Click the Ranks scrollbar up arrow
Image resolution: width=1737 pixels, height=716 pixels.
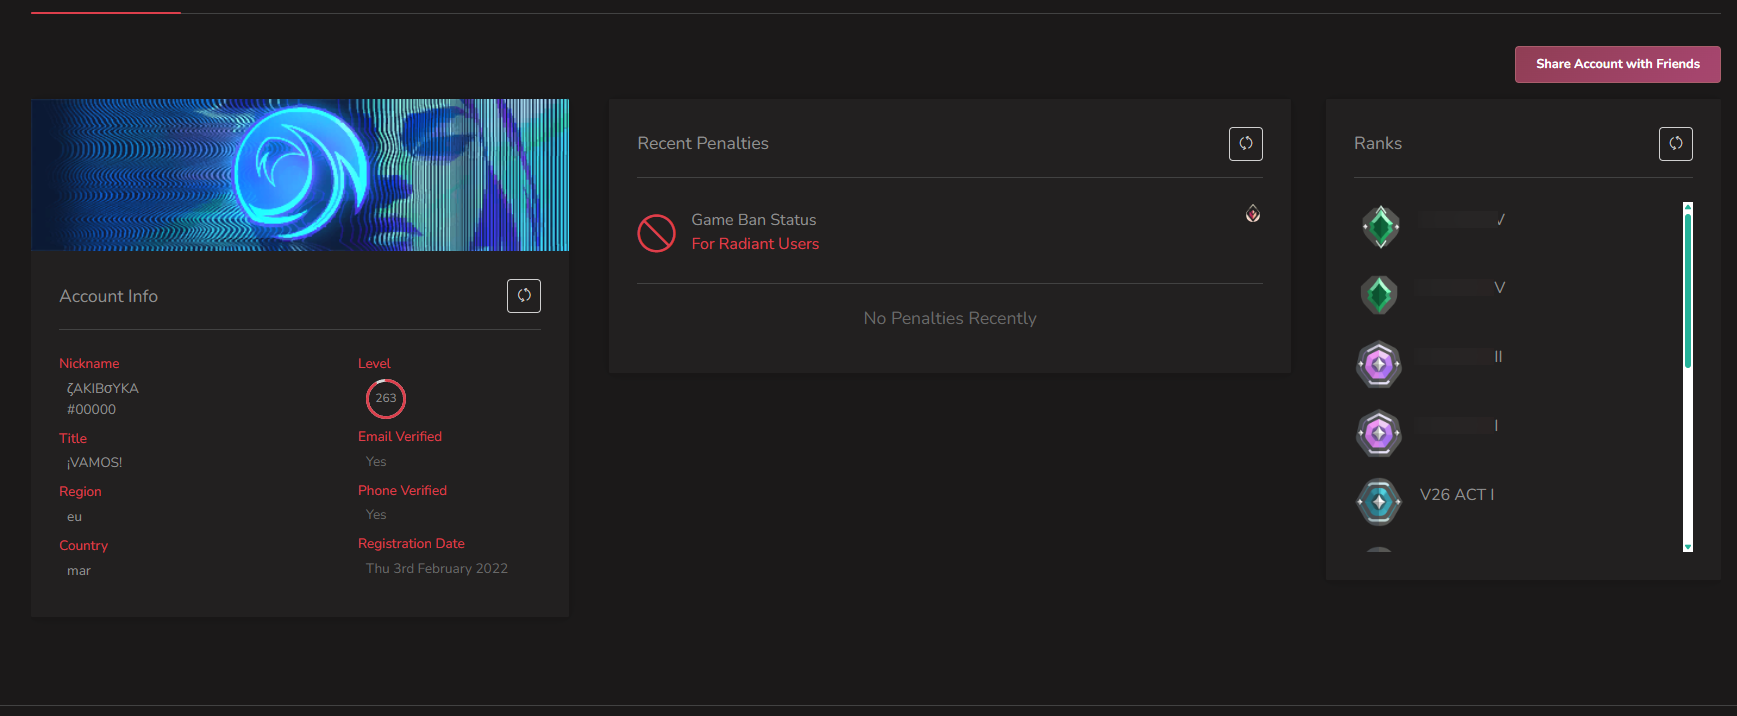pos(1688,207)
